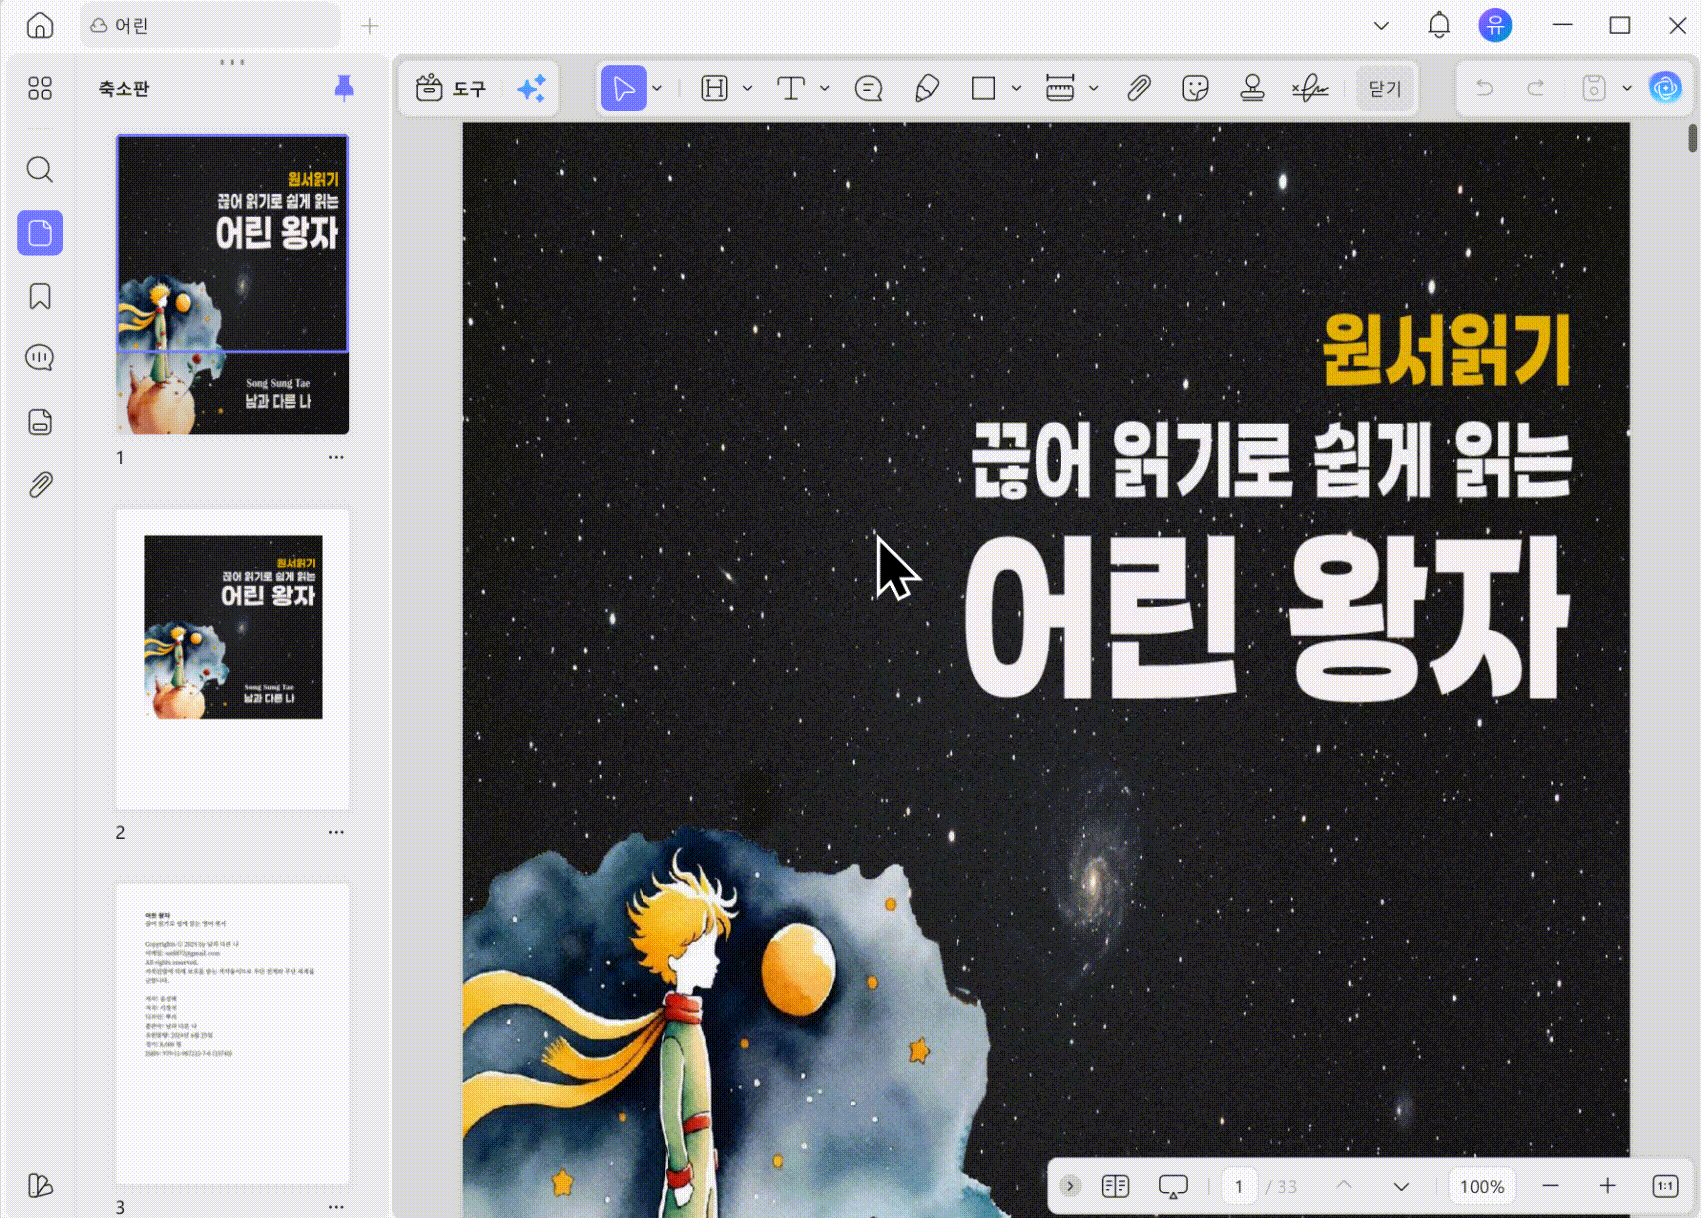Pin the 축소판 thumbnail panel
Screen dimensions: 1702x1218
click(344, 88)
